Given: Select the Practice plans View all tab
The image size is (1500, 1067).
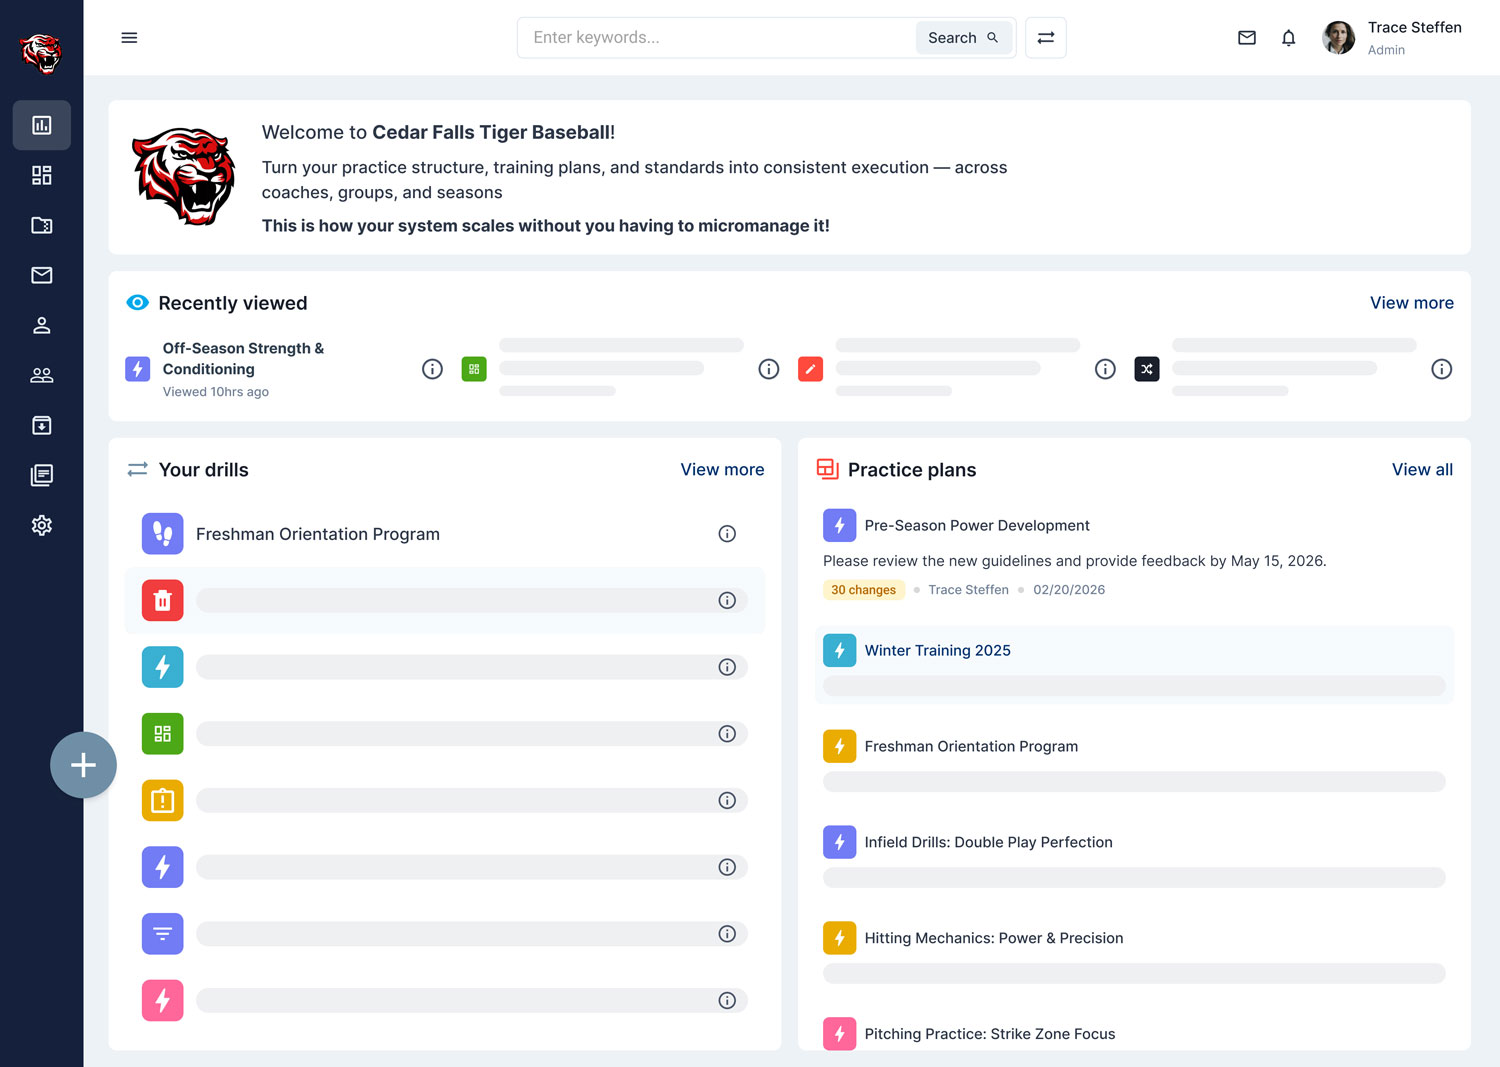Looking at the screenshot, I should 1422,469.
